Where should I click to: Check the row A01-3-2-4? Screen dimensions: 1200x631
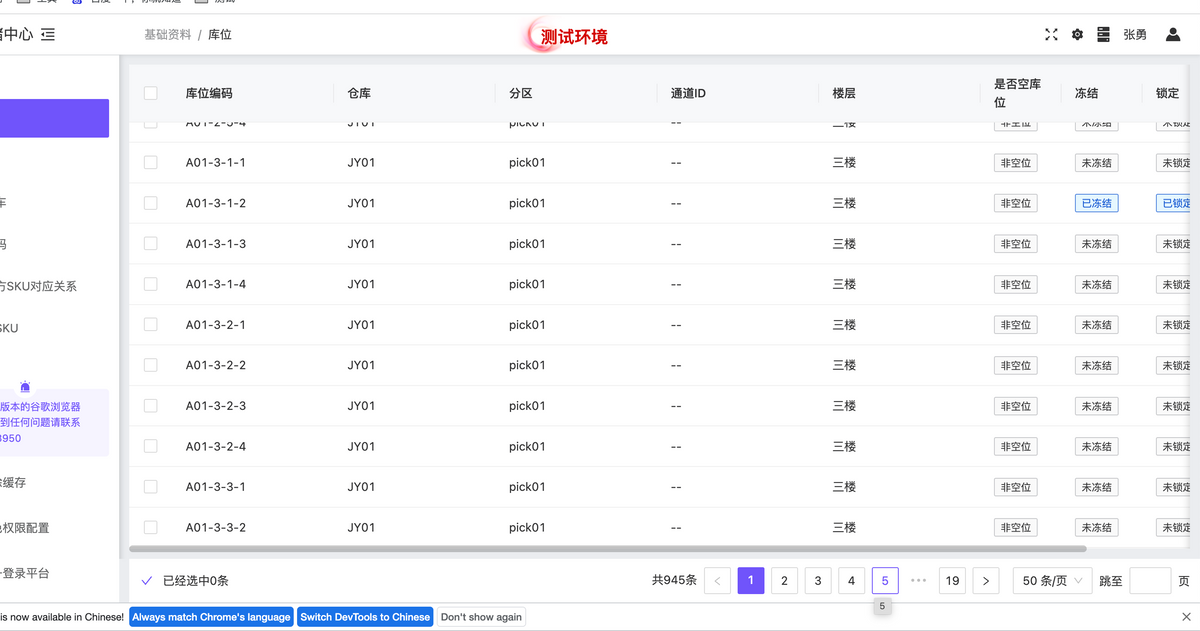click(x=151, y=446)
